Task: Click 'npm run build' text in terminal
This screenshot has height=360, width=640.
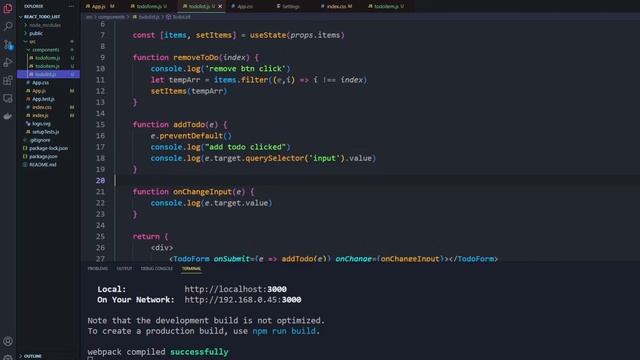Action: click(x=284, y=331)
